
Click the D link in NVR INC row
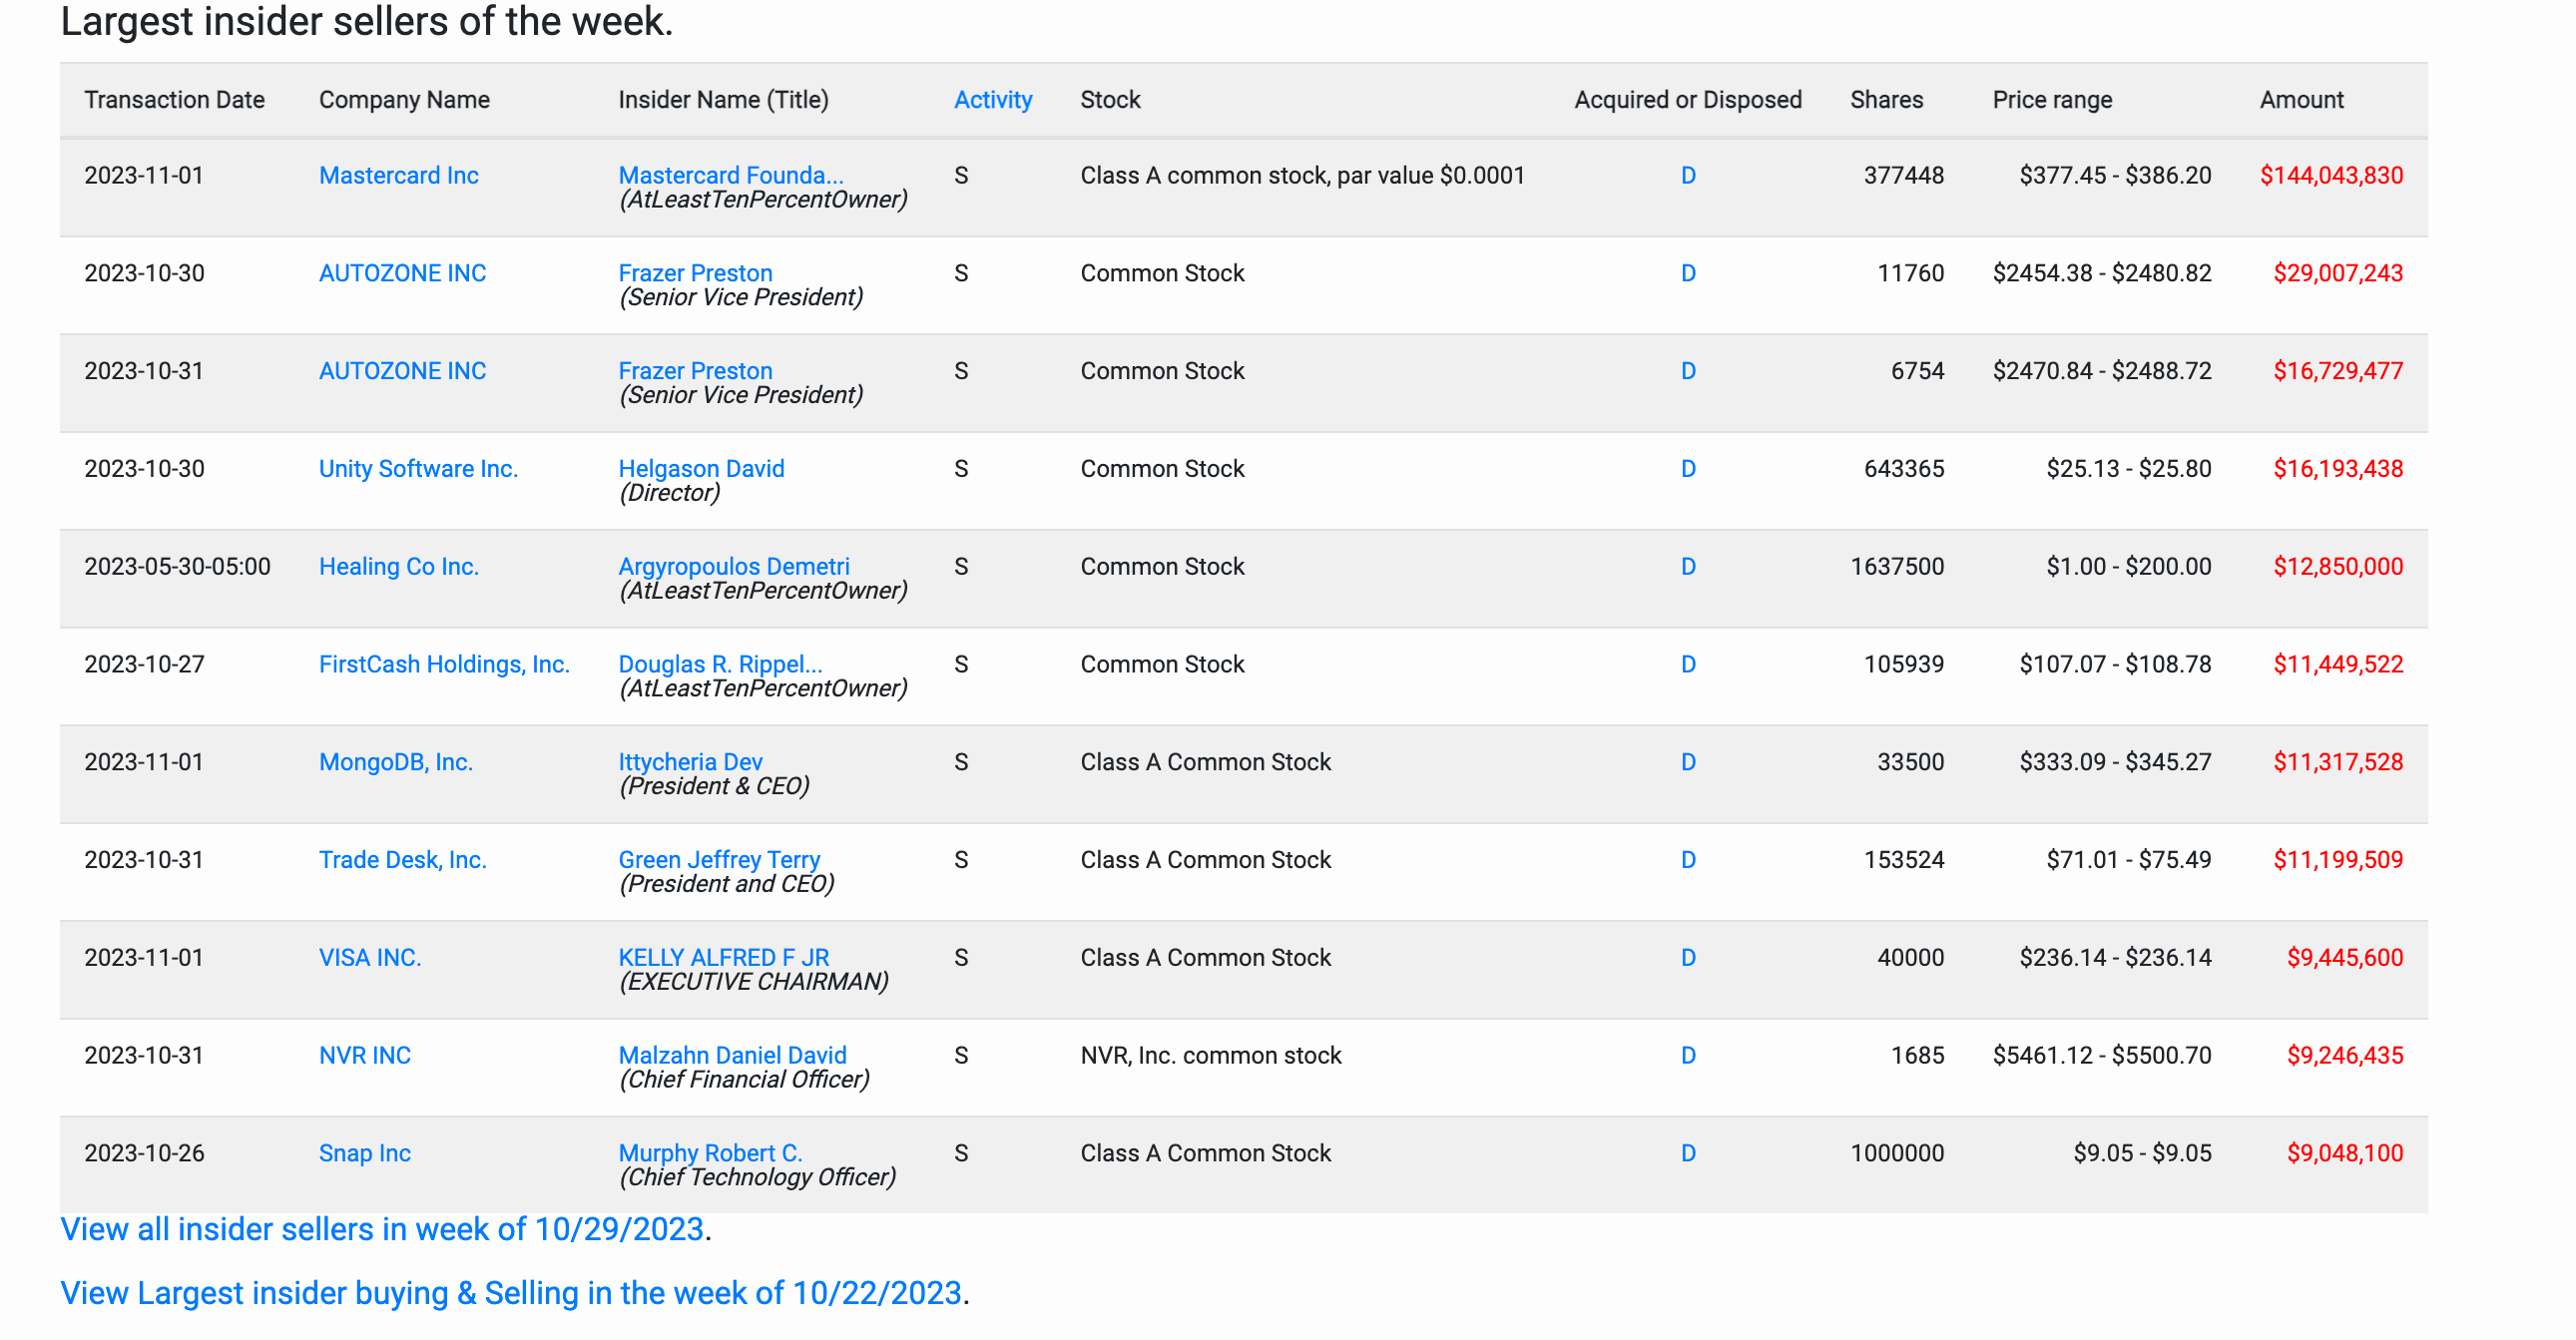click(x=1688, y=1057)
